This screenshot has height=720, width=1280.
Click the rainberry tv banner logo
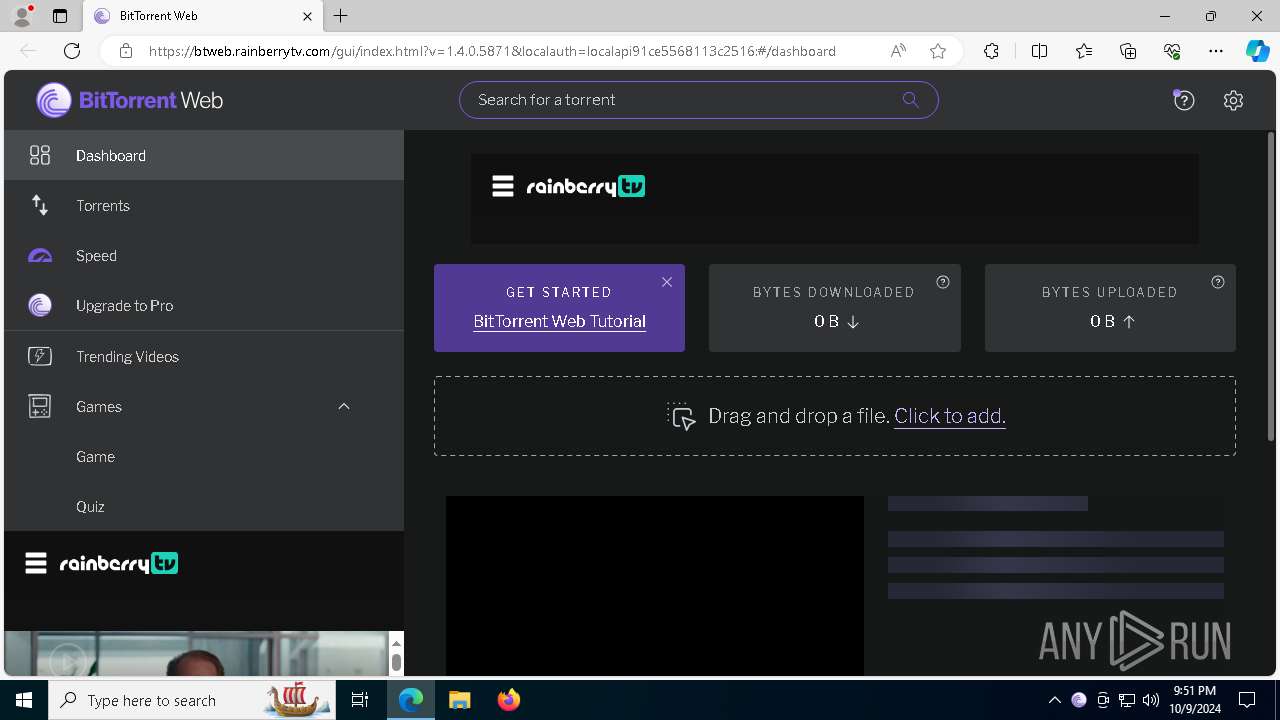pyautogui.click(x=586, y=186)
